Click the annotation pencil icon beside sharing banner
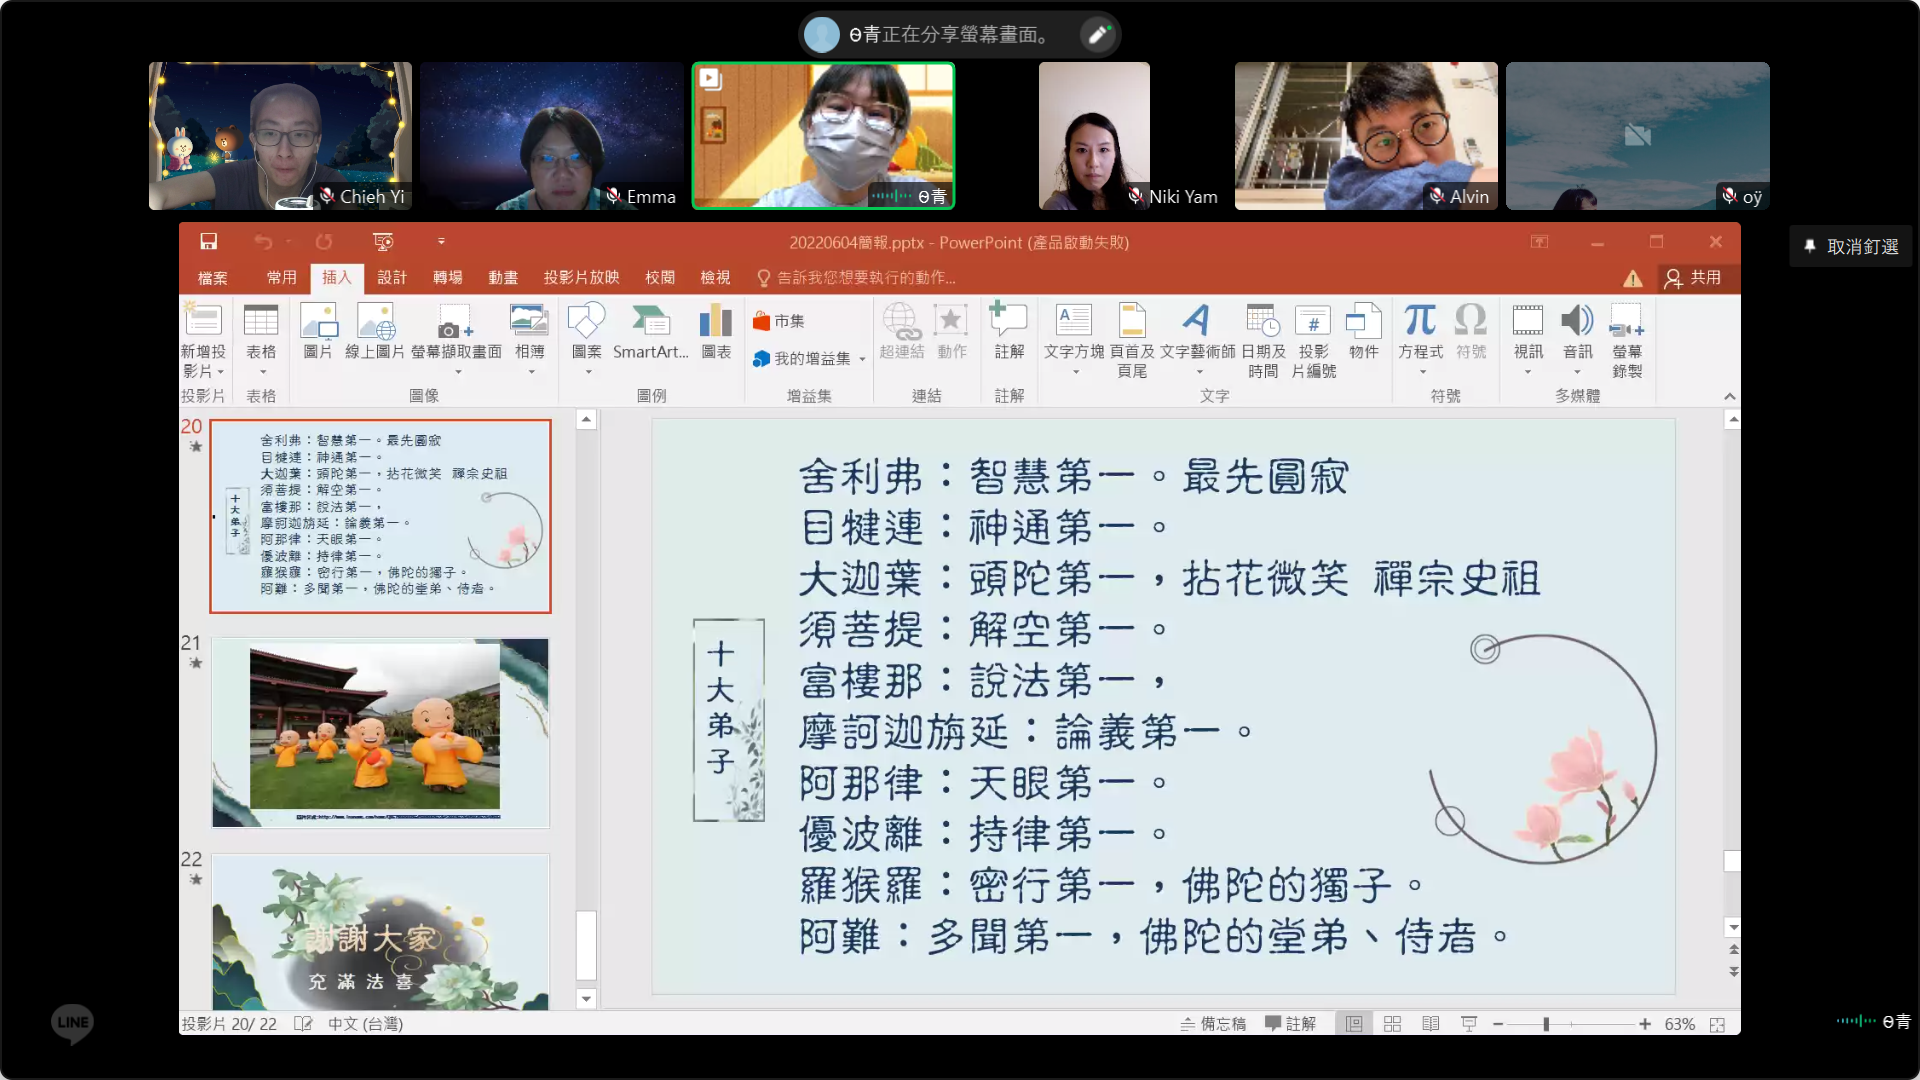 pyautogui.click(x=1099, y=35)
